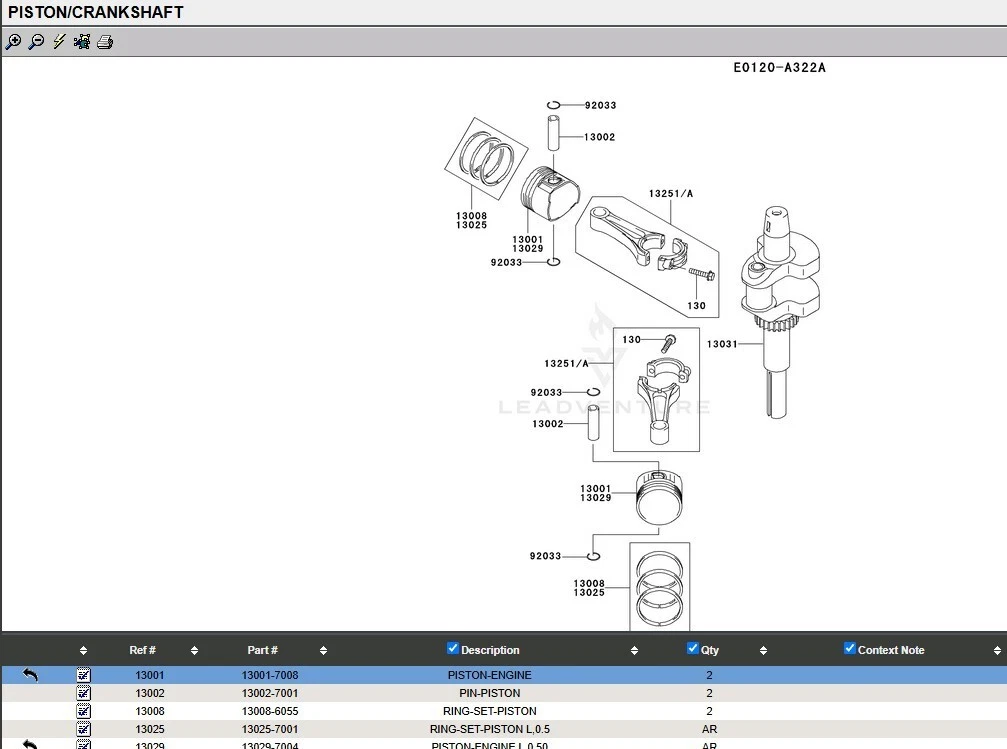
Task: Print the piston/crankshaft diagram
Action: tap(105, 42)
